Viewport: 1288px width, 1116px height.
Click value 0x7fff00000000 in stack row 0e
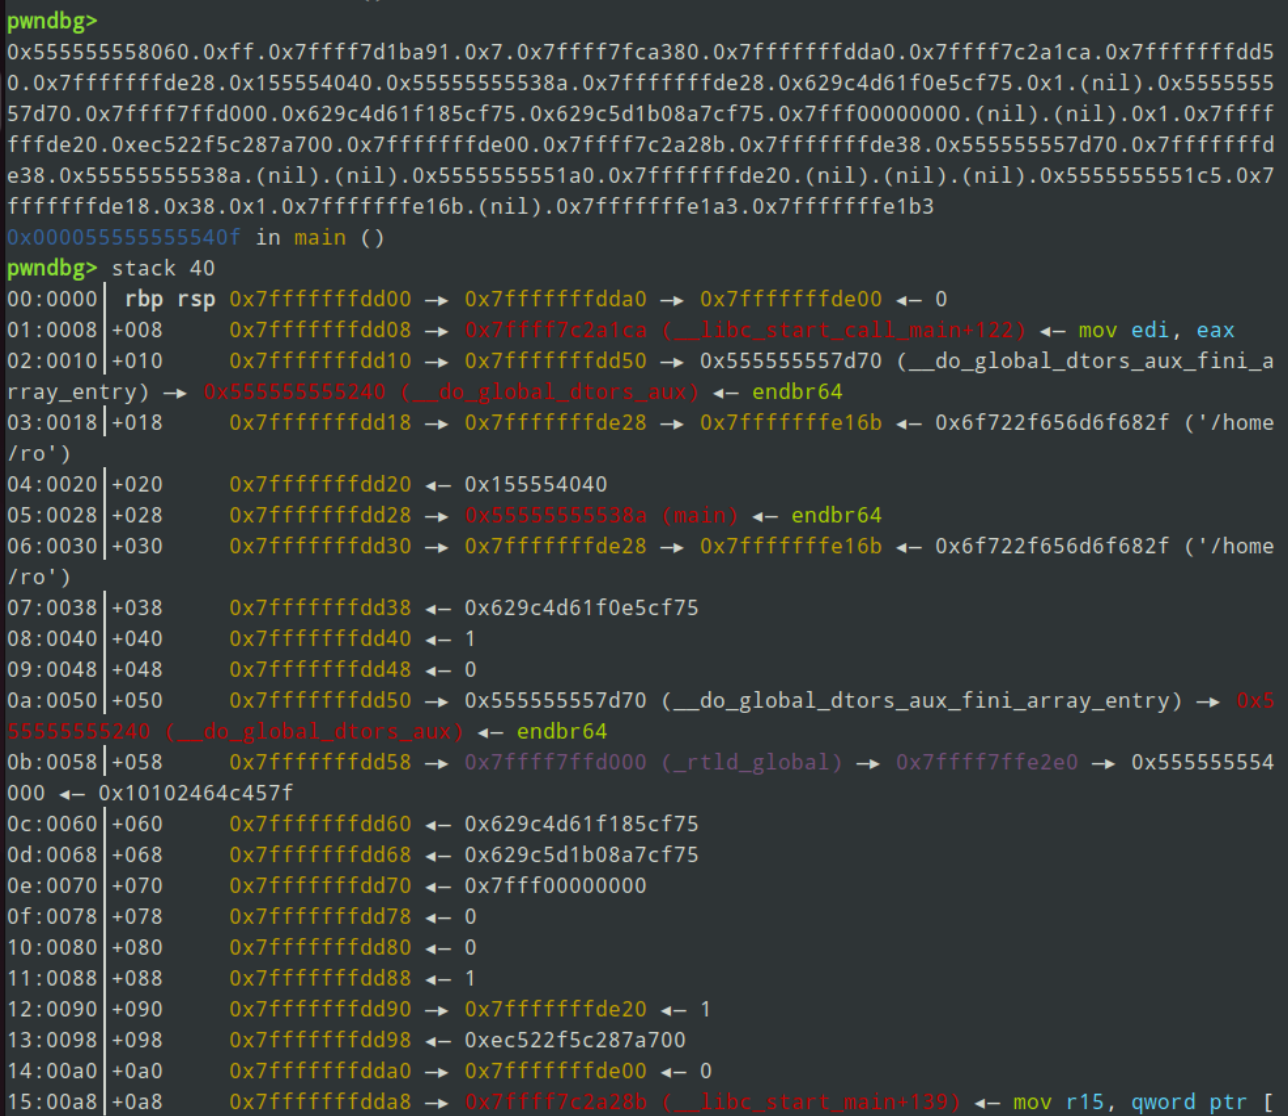coord(555,886)
